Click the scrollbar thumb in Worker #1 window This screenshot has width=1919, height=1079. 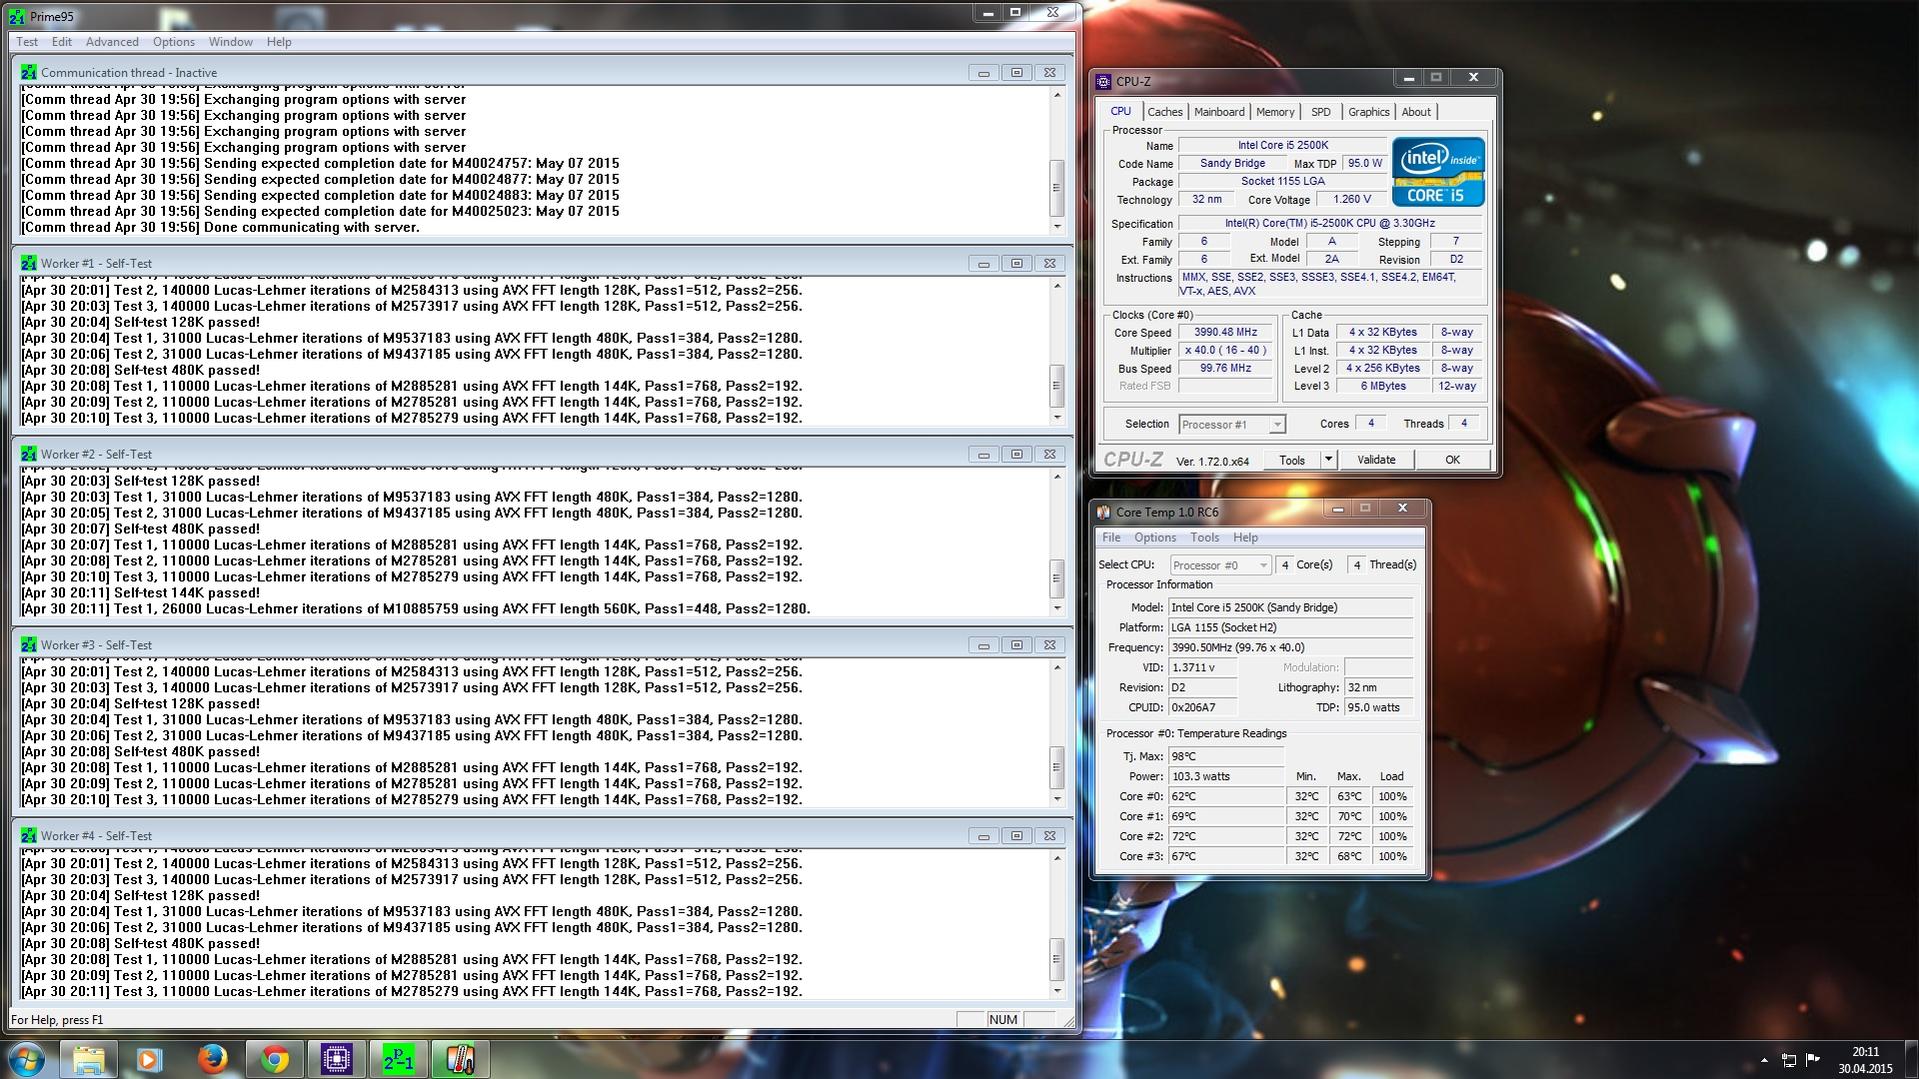point(1057,385)
